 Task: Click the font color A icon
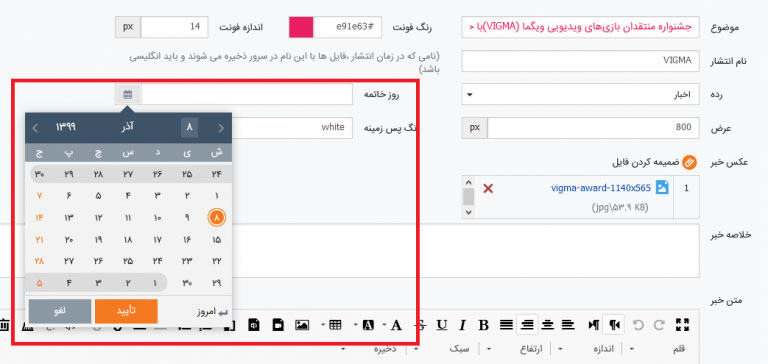click(x=396, y=325)
